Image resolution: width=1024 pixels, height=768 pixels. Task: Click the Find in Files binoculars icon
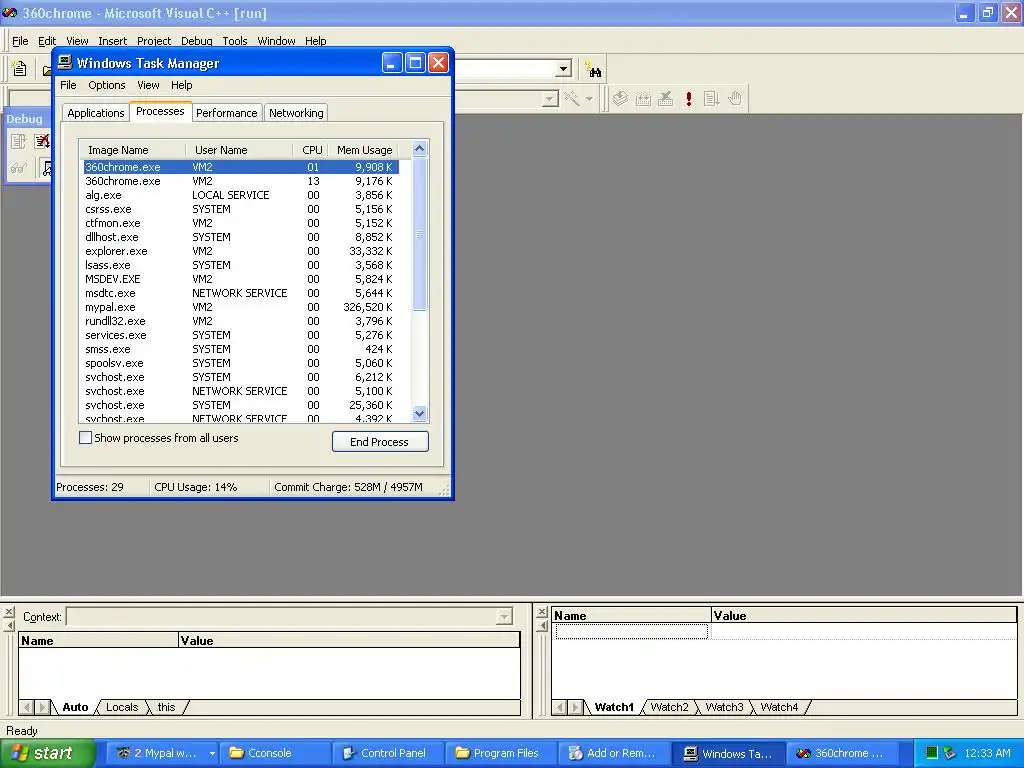[594, 69]
